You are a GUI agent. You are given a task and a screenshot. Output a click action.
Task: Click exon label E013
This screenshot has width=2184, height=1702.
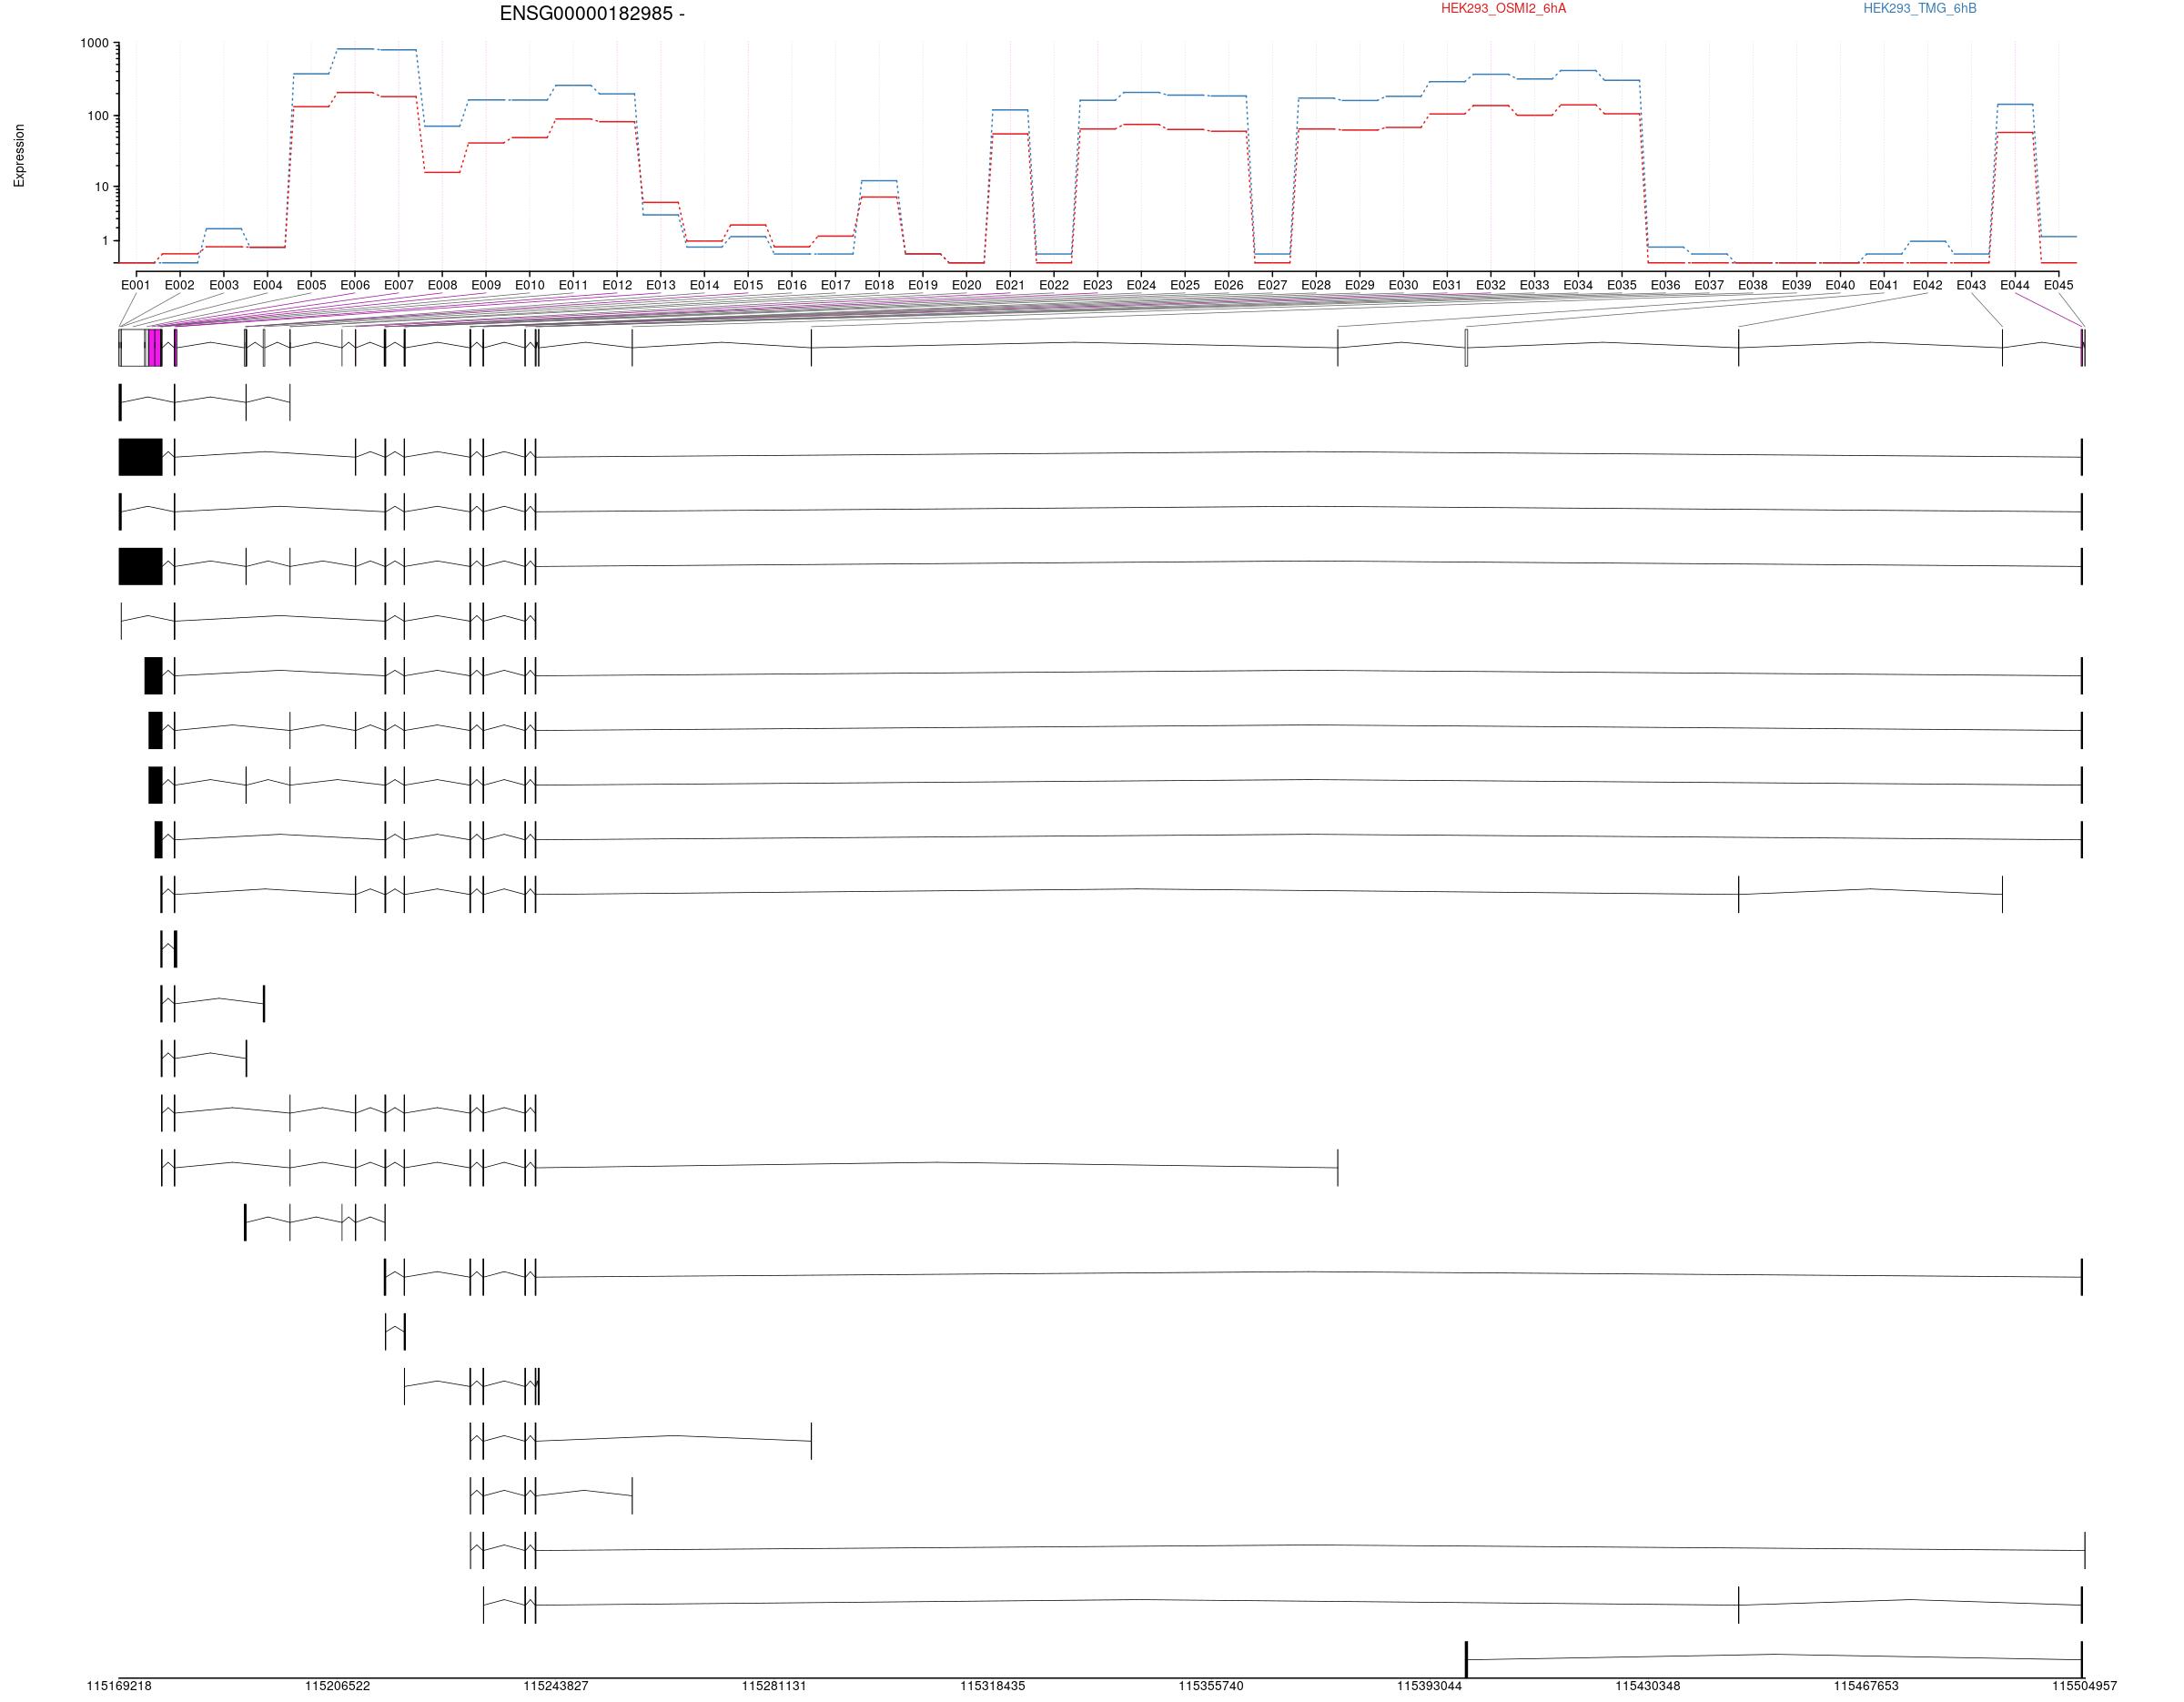(661, 285)
